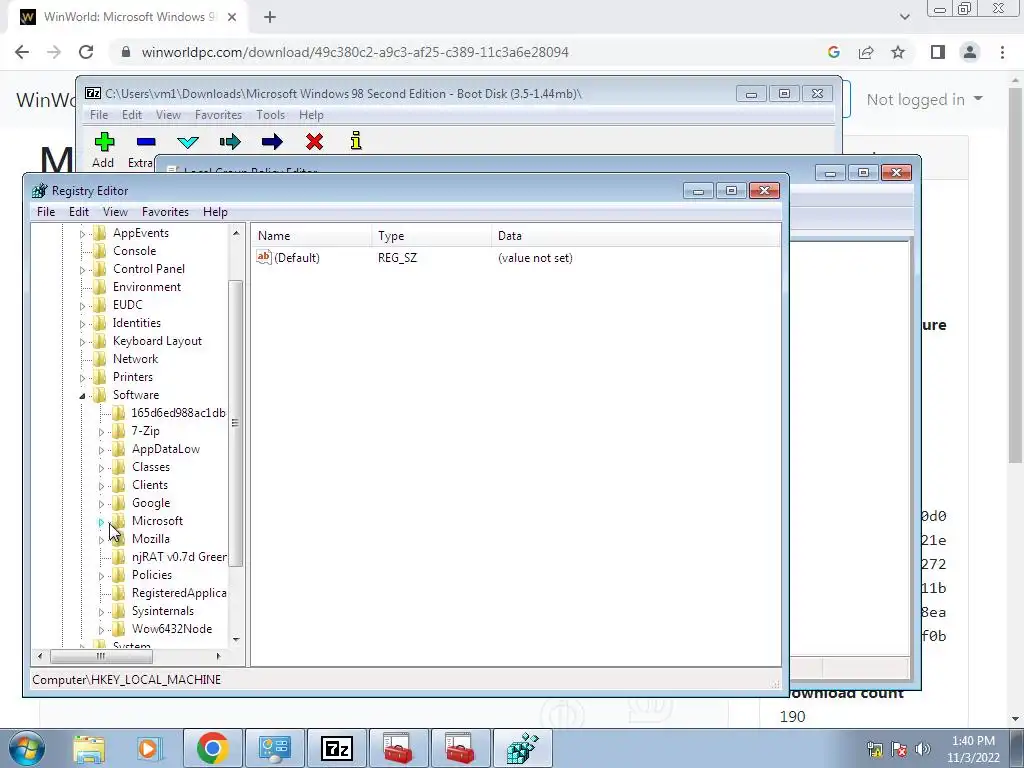Screen dimensions: 1024x768
Task: Click the 7-Zip Add green plus icon
Action: pos(104,142)
